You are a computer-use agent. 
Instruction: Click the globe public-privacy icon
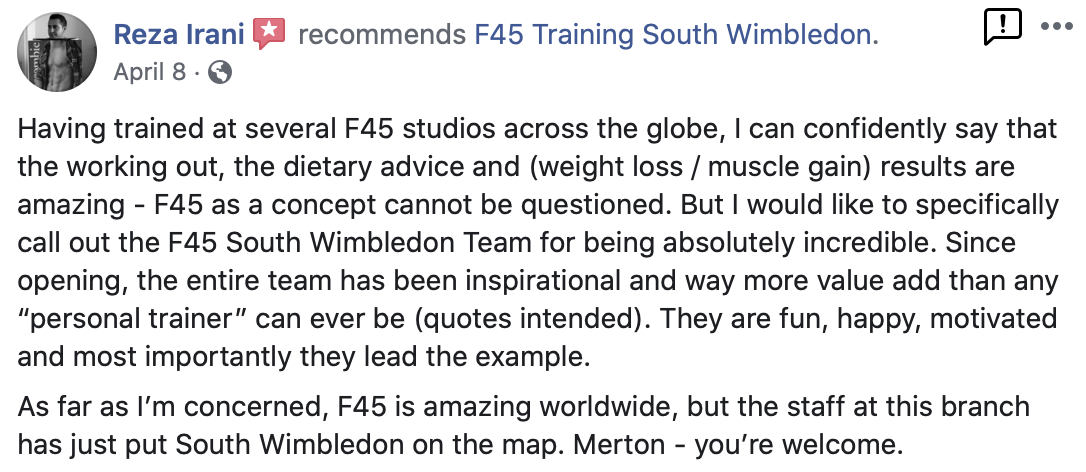[x=221, y=72]
